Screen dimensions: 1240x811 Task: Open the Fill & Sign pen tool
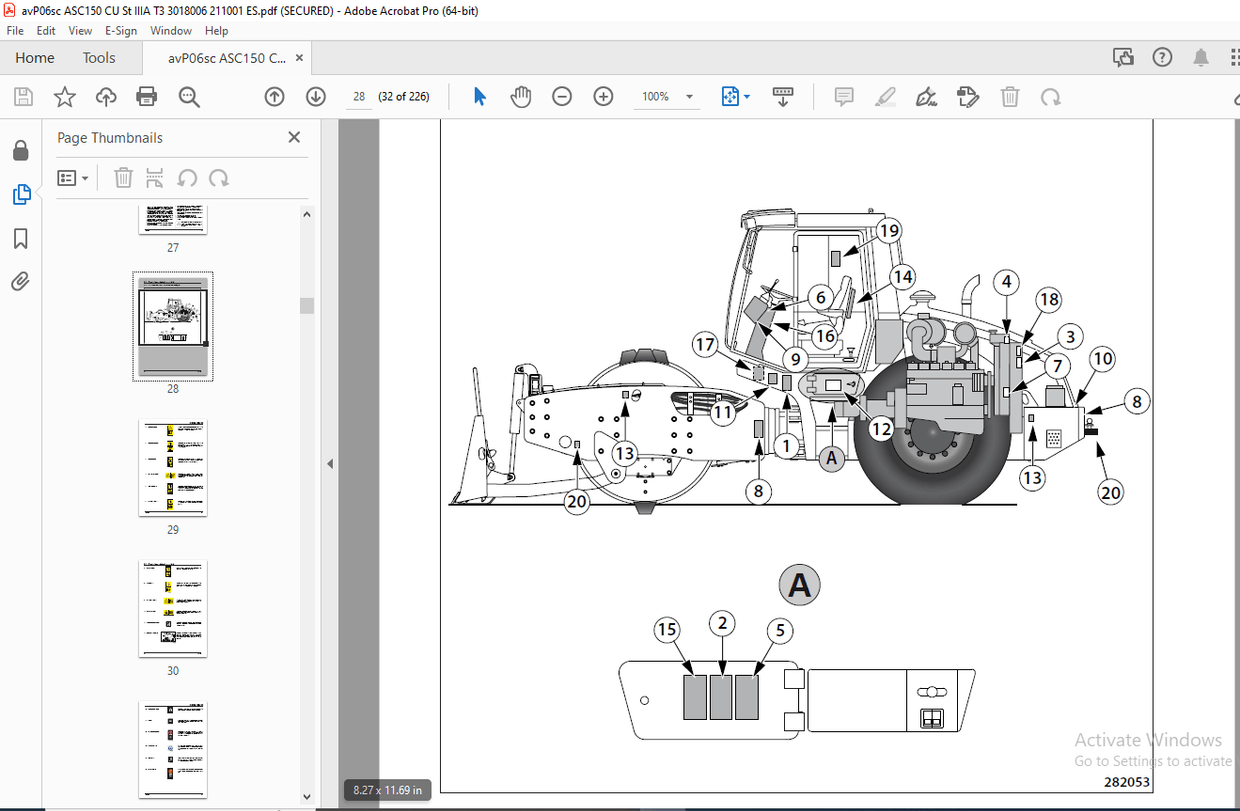pos(926,96)
